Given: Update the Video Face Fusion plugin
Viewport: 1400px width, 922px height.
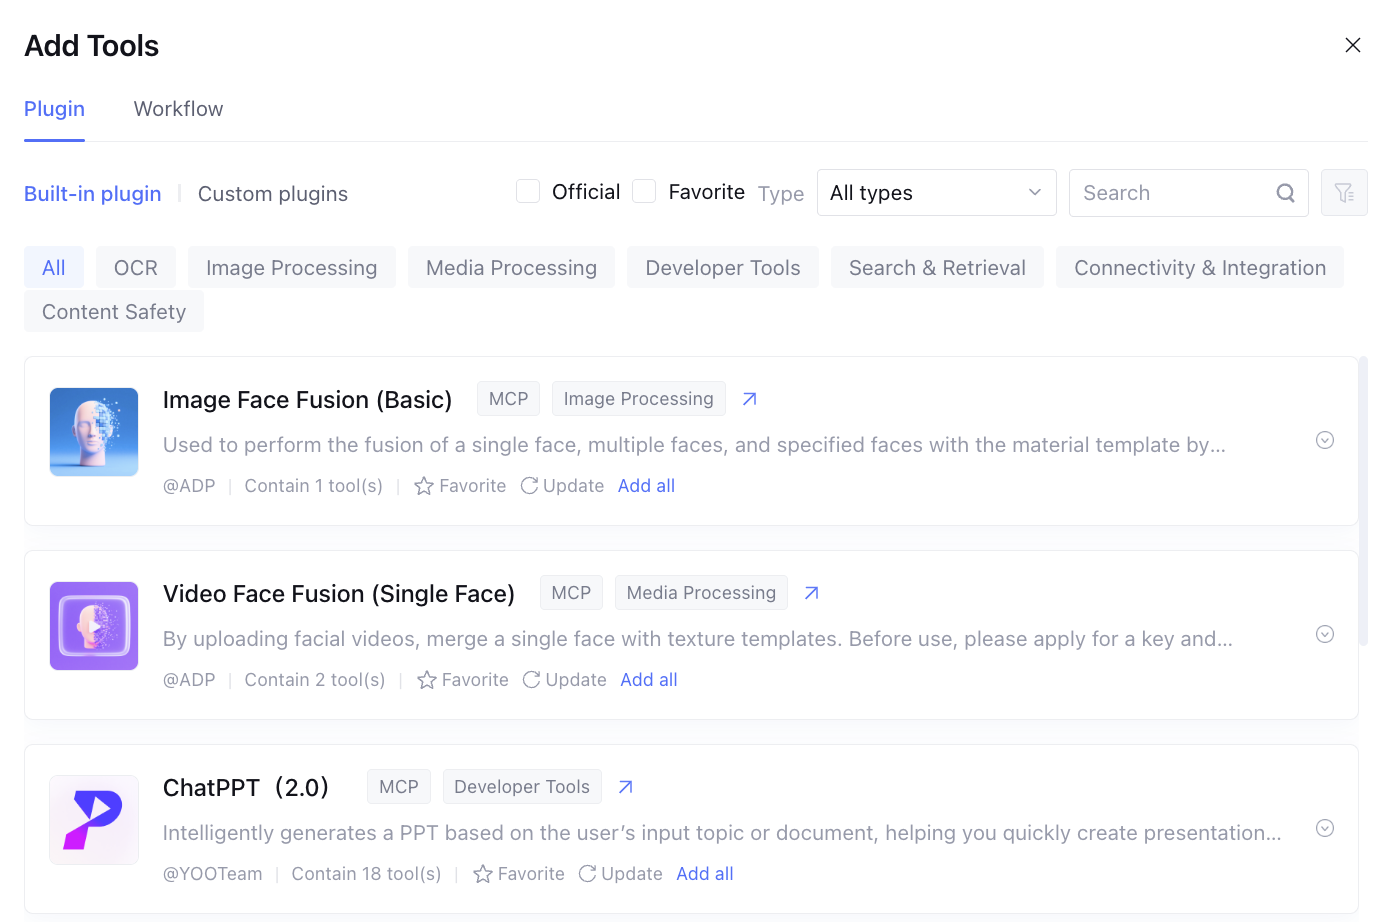Looking at the screenshot, I should [x=564, y=680].
